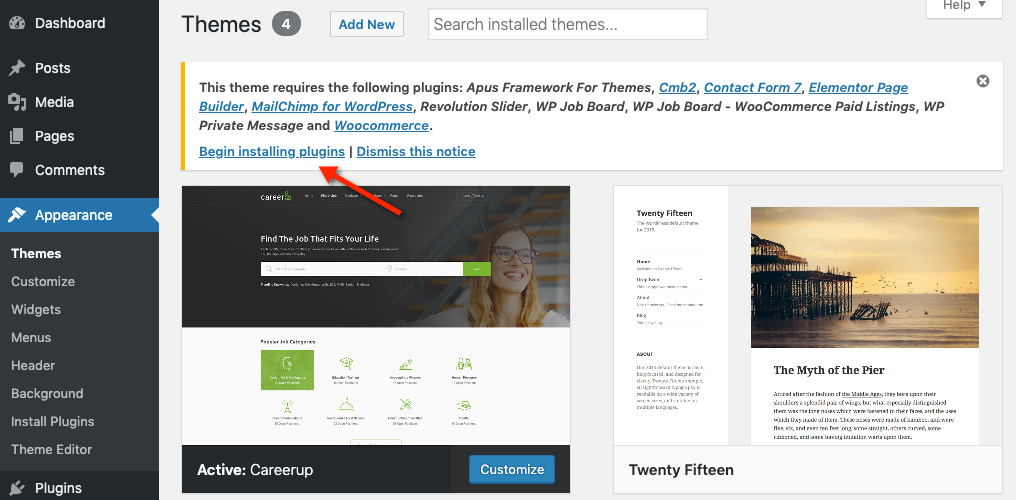The width and height of the screenshot is (1016, 500).
Task: Expand the Help dropdown tab
Action: click(x=964, y=6)
